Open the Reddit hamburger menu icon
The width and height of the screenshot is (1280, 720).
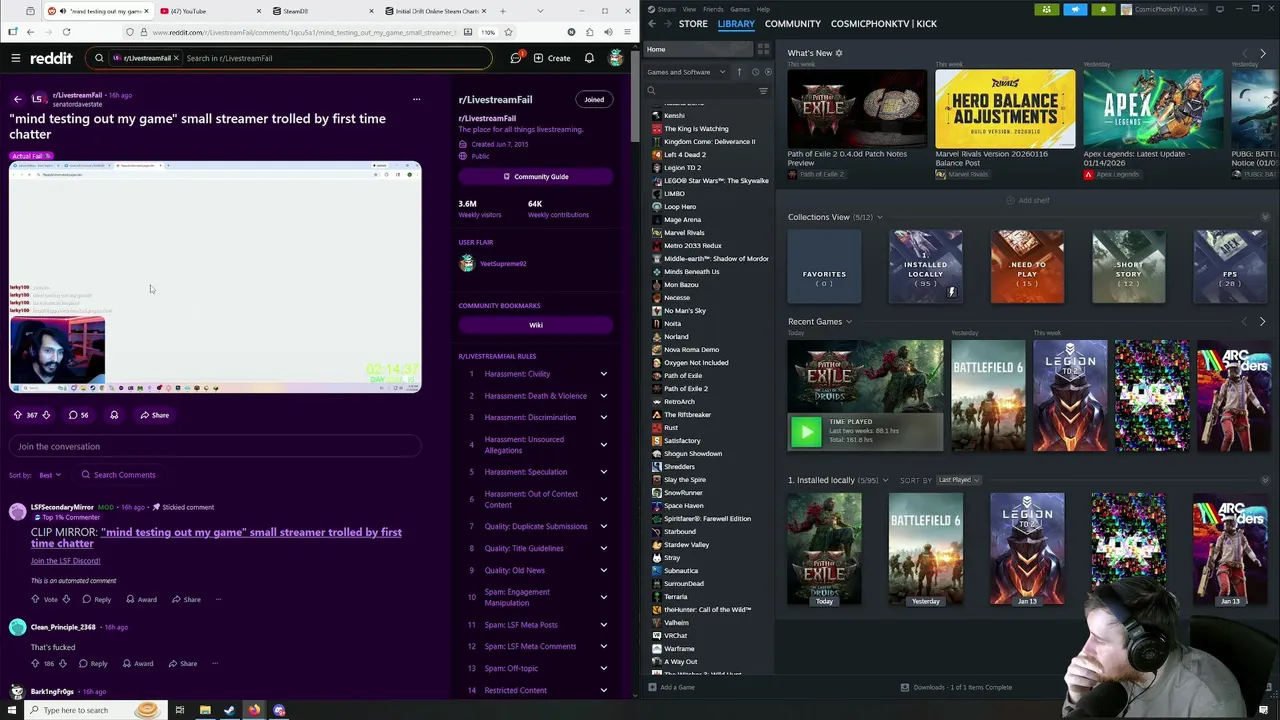[x=16, y=58]
